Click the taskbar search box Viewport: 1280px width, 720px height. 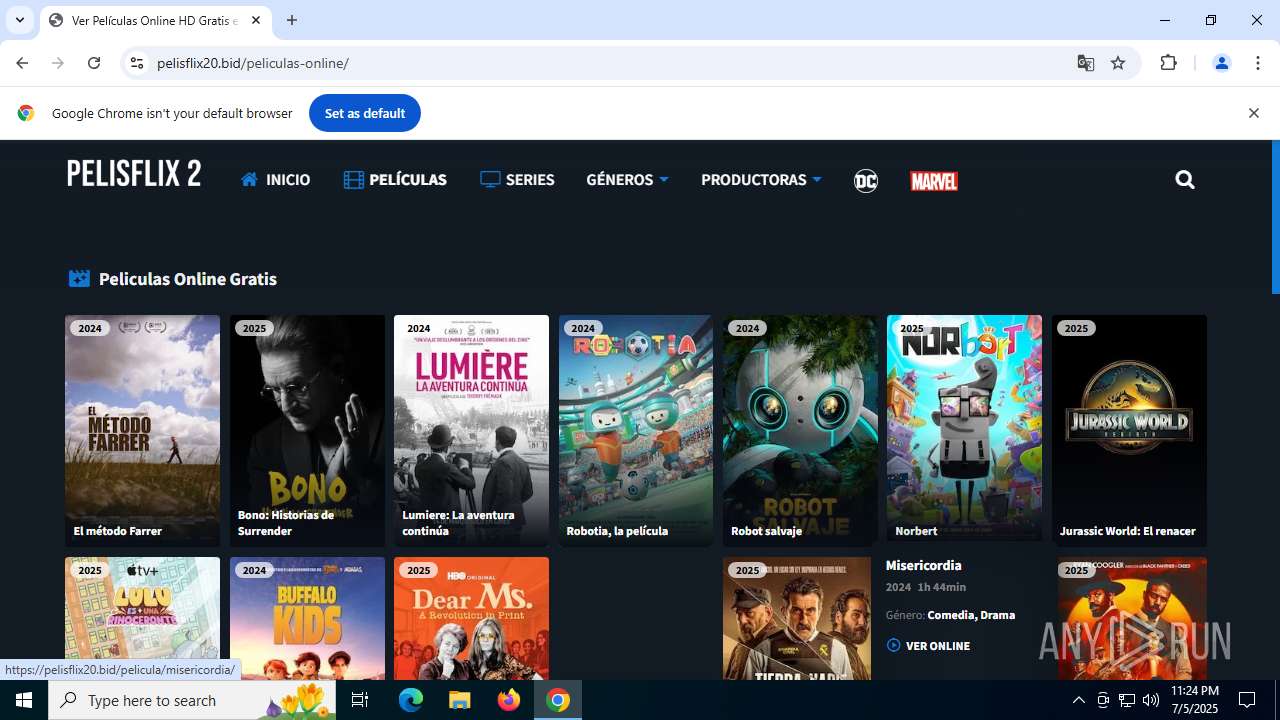193,700
